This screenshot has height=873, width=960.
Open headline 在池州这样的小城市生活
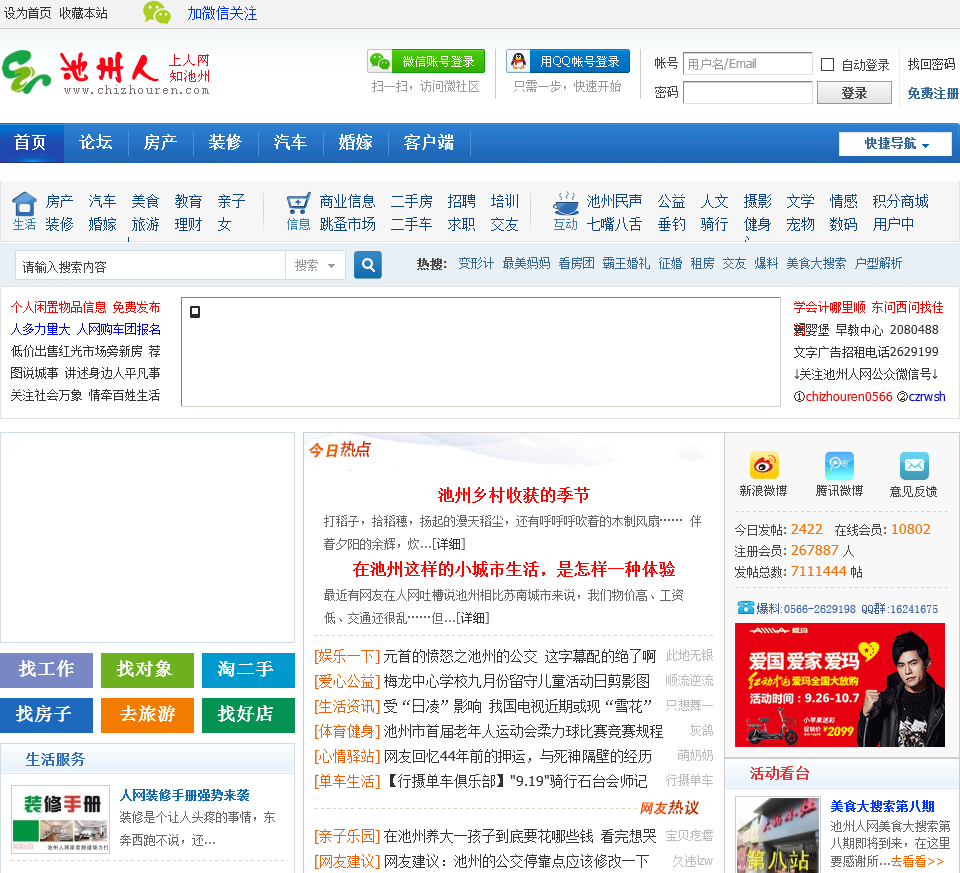pos(513,569)
